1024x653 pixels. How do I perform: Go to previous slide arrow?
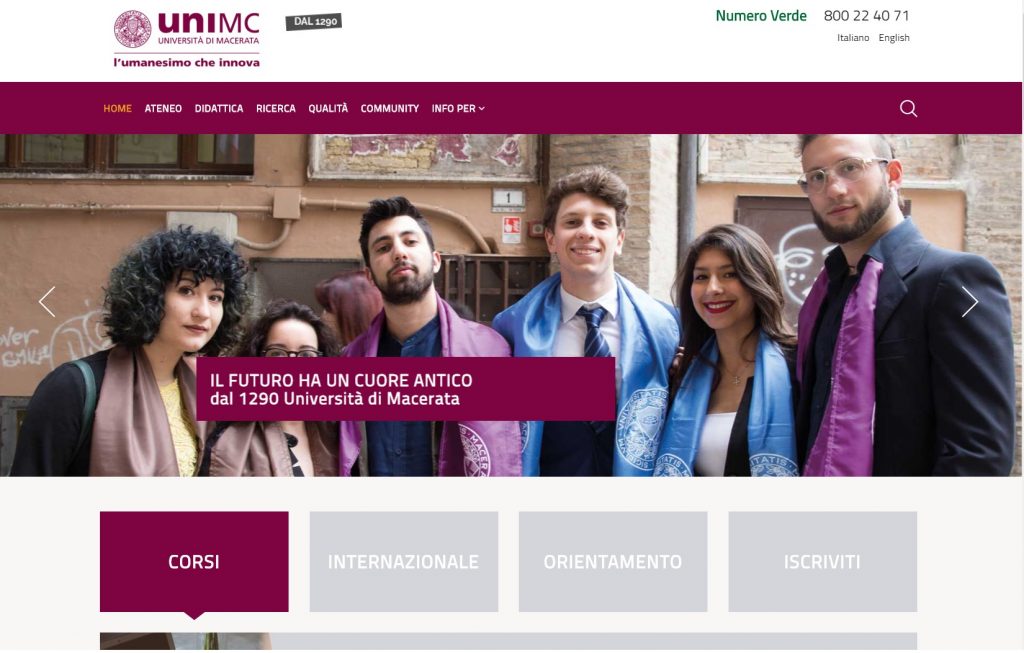[47, 302]
